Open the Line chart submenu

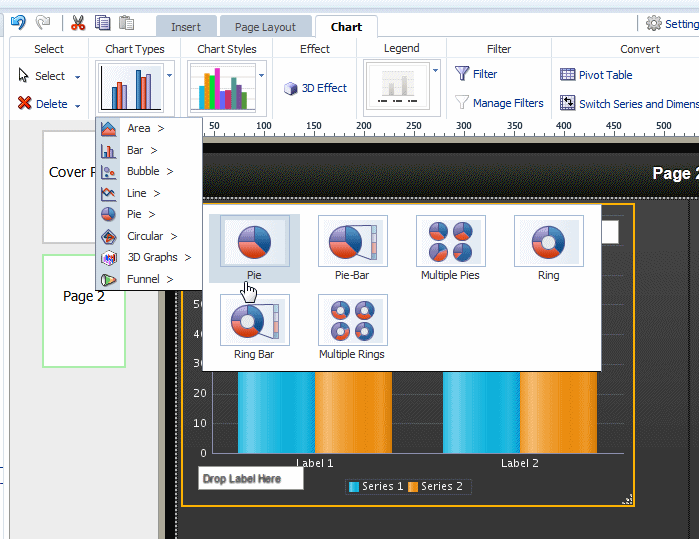[x=148, y=193]
